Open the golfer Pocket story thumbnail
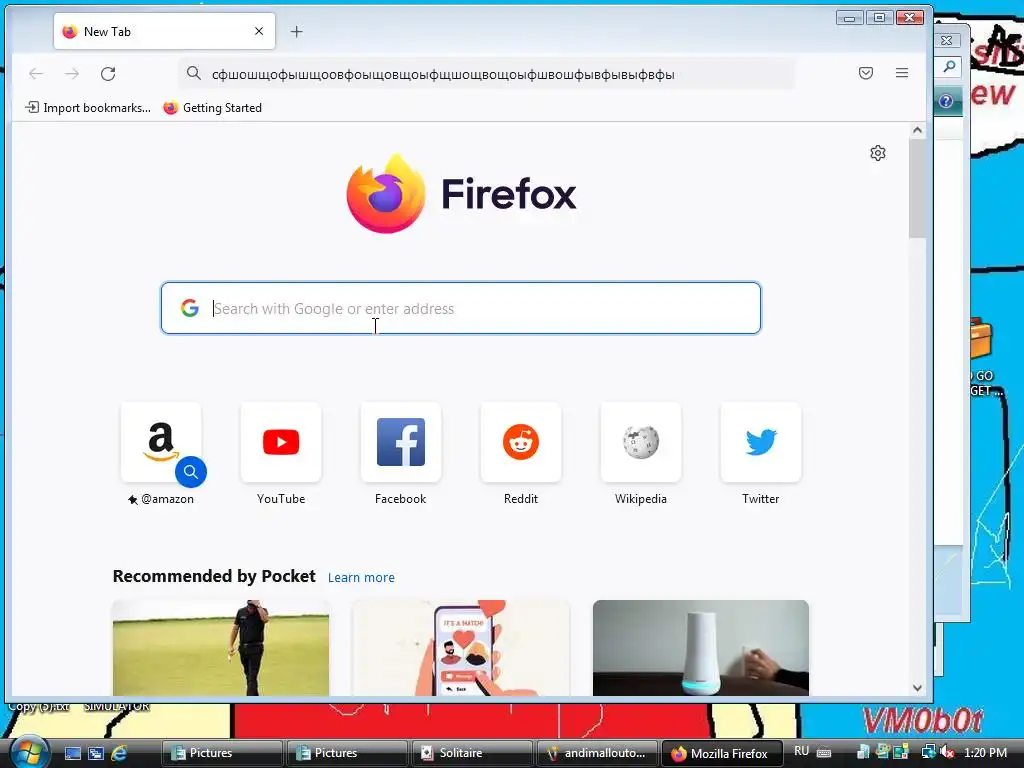Screen dimensions: 1024x768 point(221,648)
